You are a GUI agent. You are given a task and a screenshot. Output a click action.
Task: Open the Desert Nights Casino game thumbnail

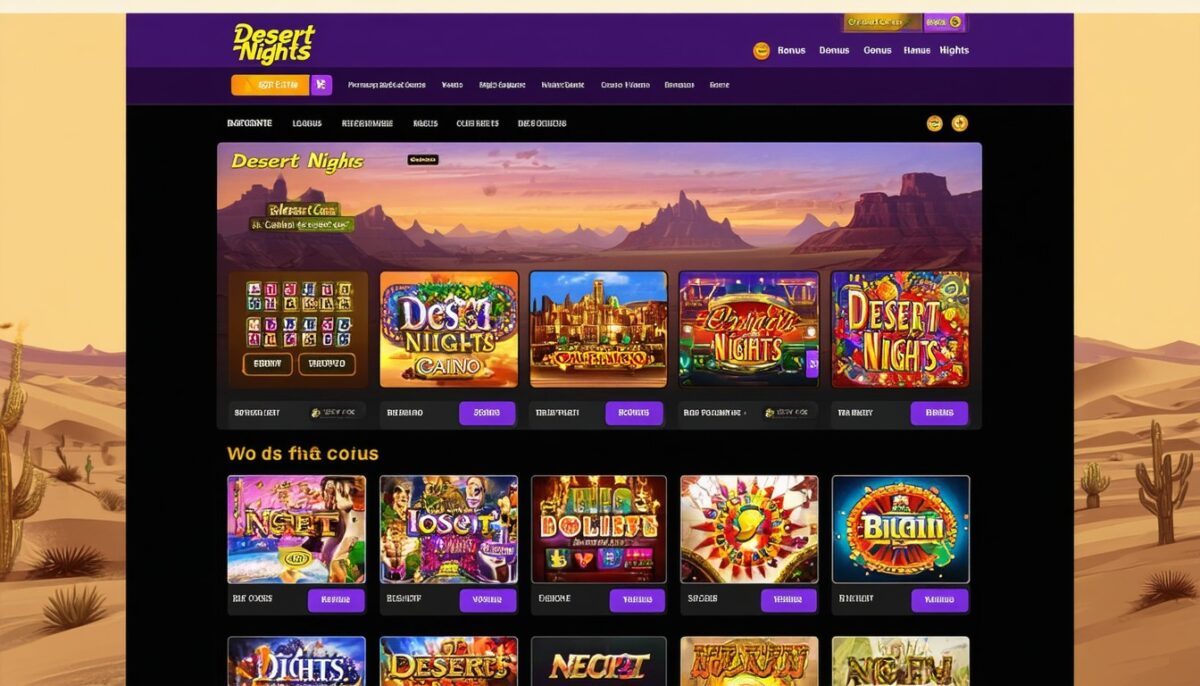[449, 329]
